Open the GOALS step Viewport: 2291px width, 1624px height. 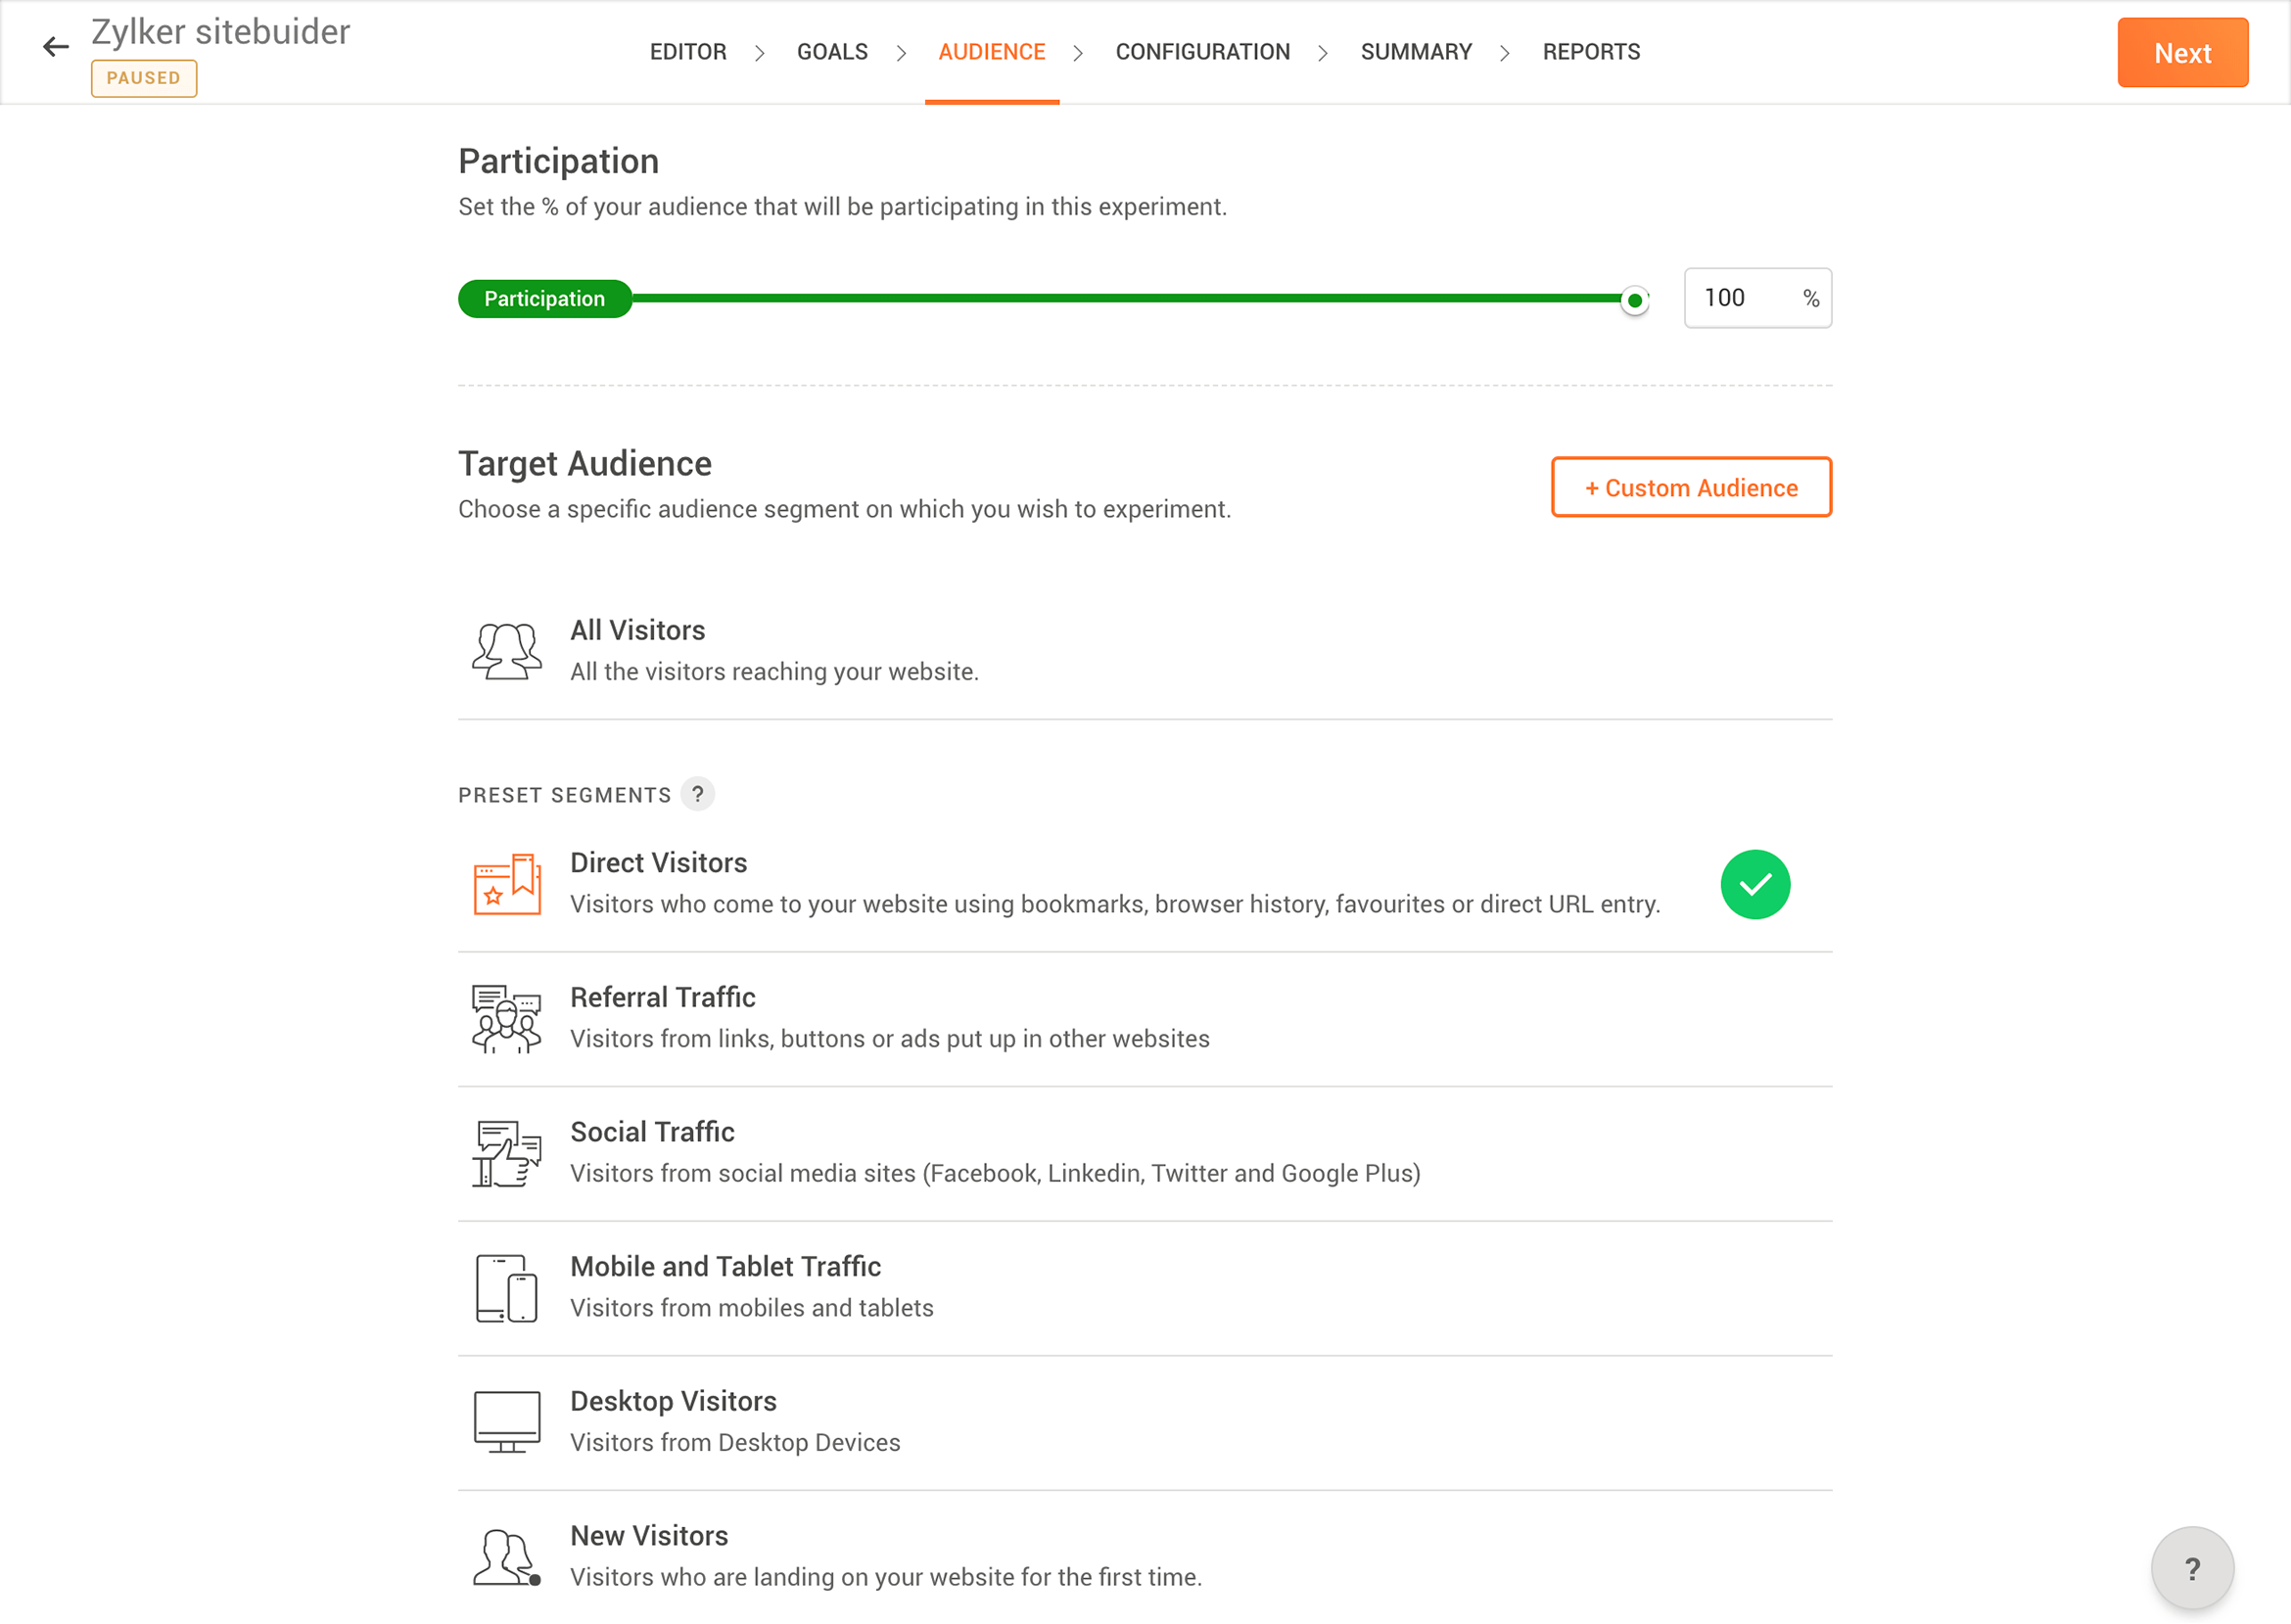click(x=832, y=51)
